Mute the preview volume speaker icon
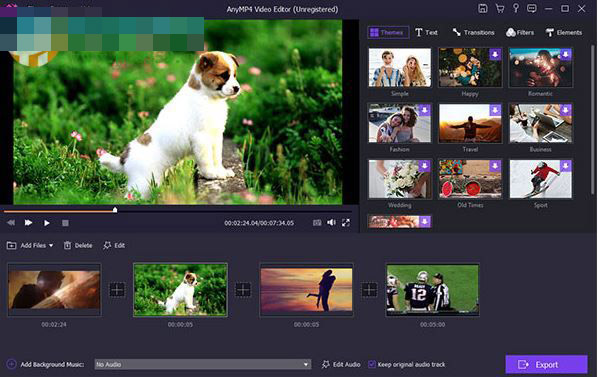Screen dimensions: 598x377 click(331, 223)
